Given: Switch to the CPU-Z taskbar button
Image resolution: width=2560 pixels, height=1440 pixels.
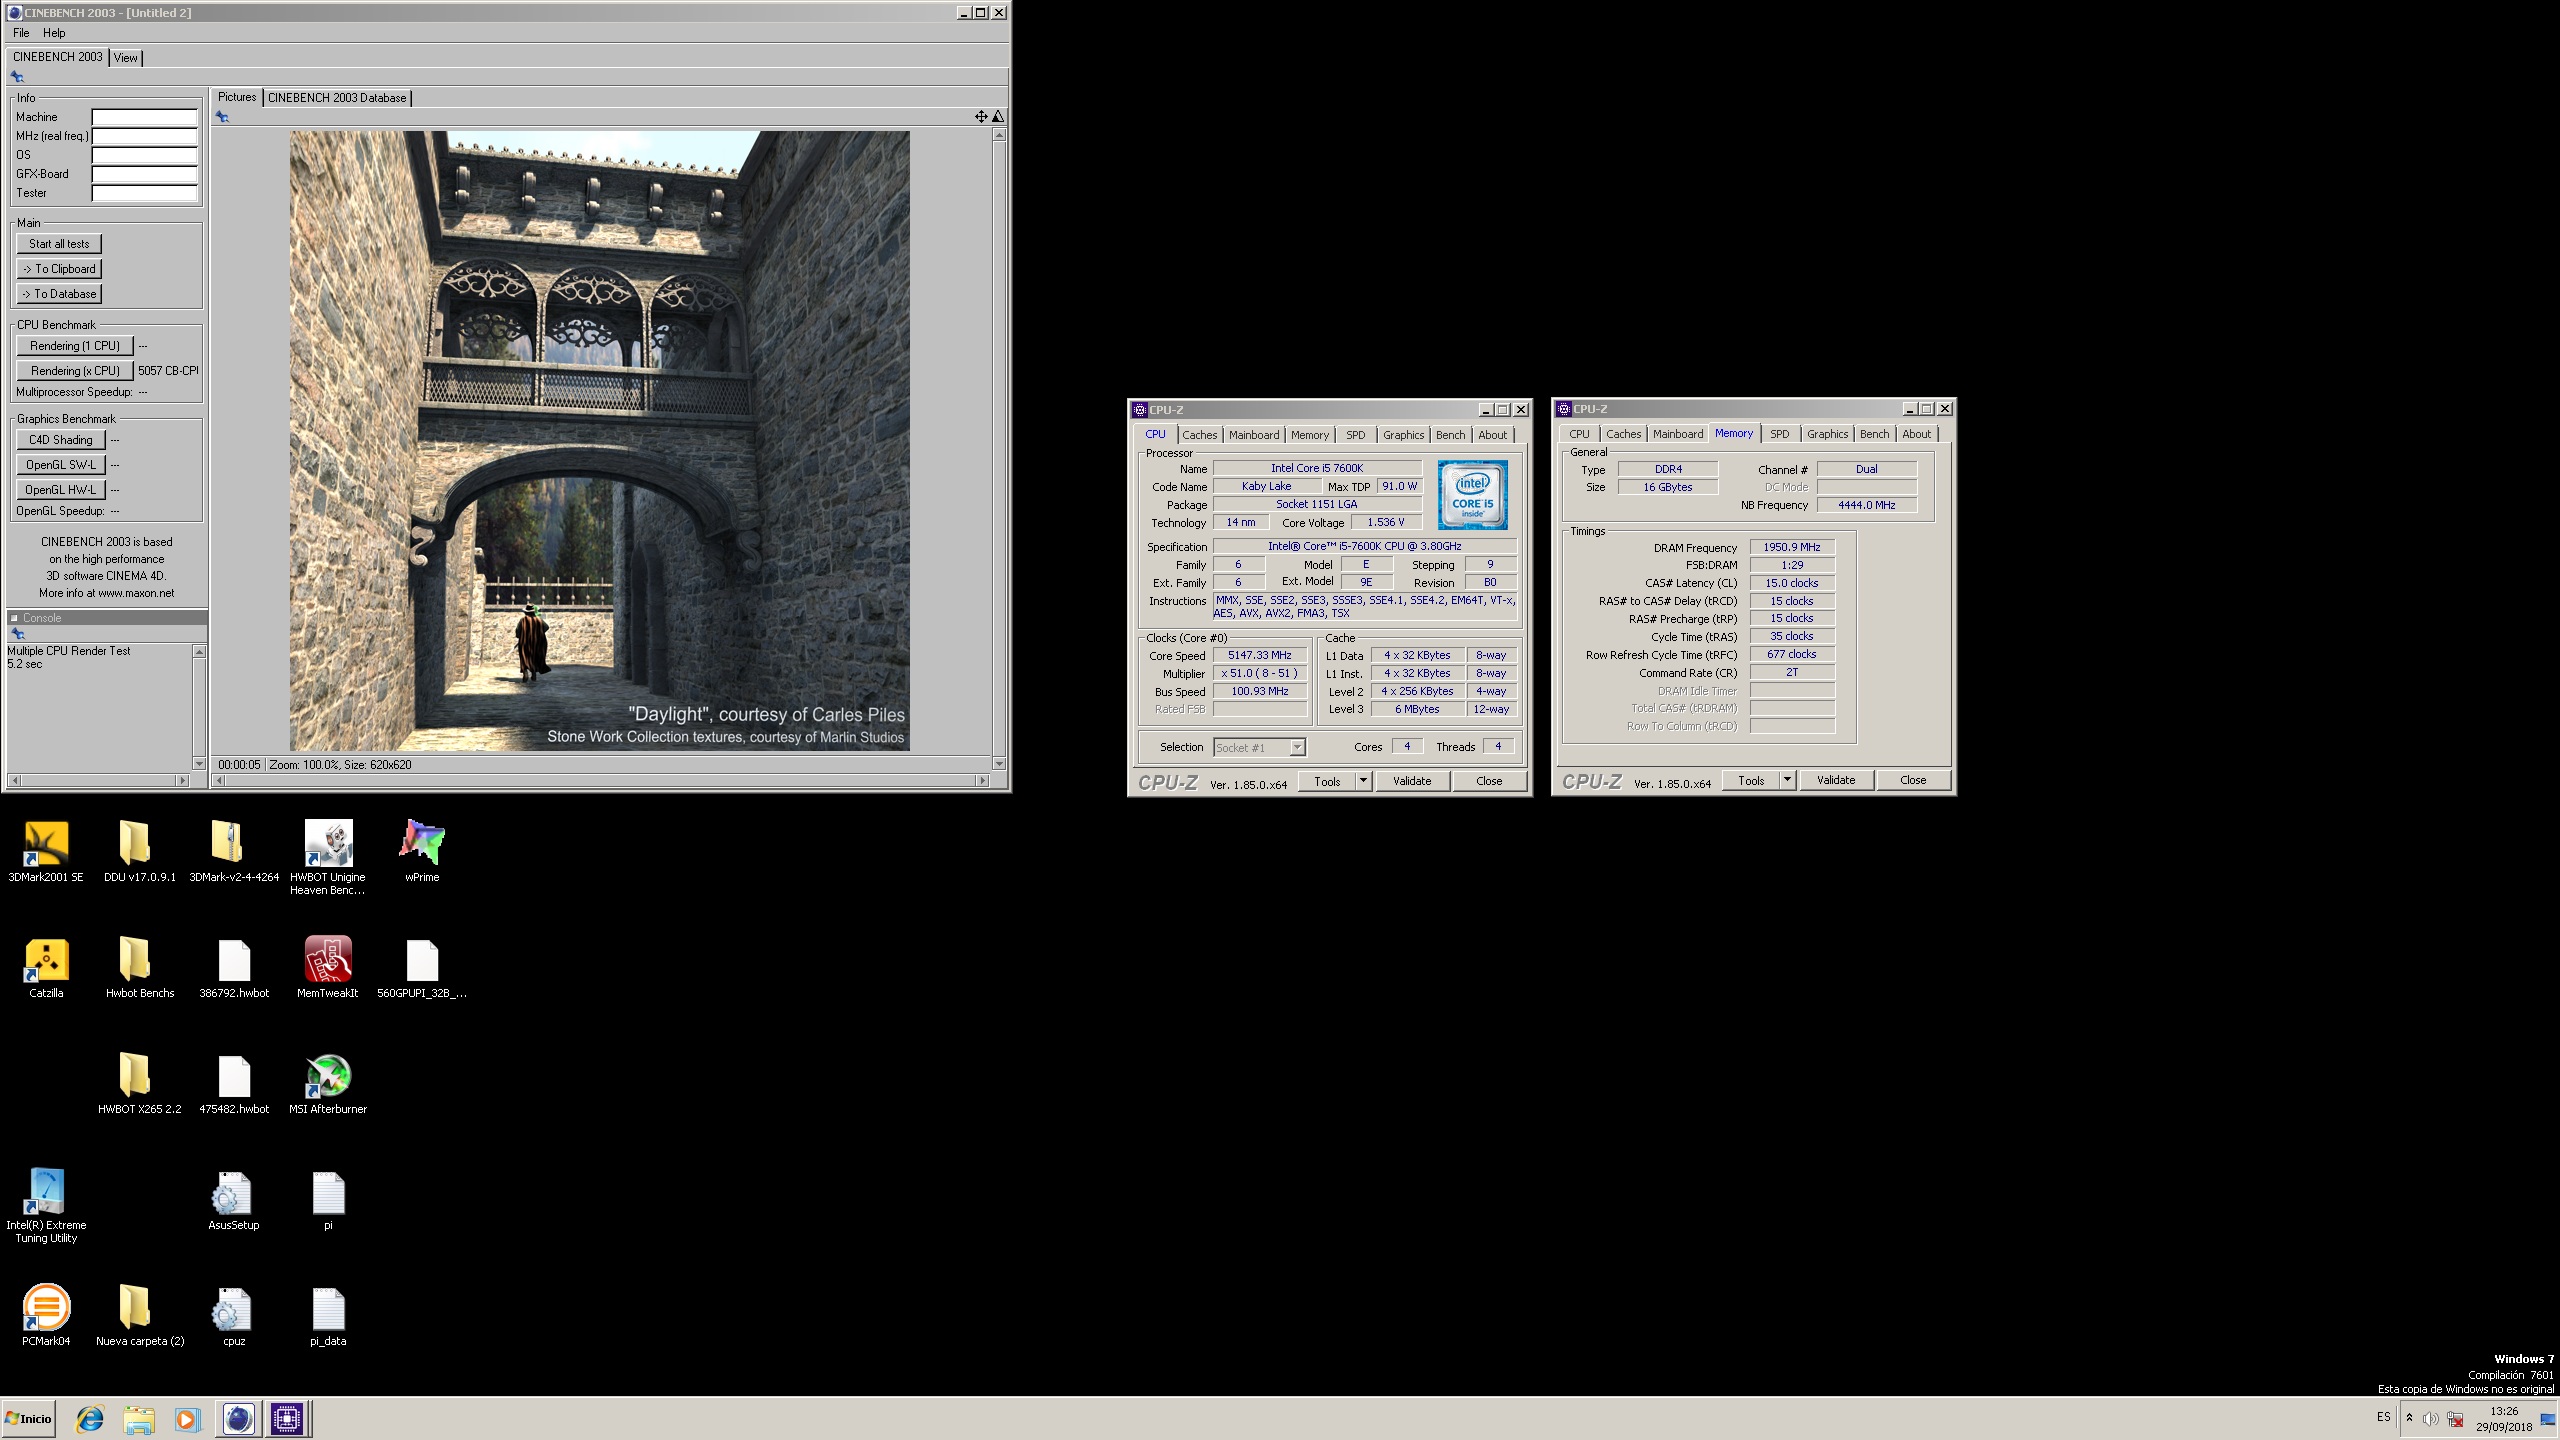Looking at the screenshot, I should pyautogui.click(x=287, y=1419).
